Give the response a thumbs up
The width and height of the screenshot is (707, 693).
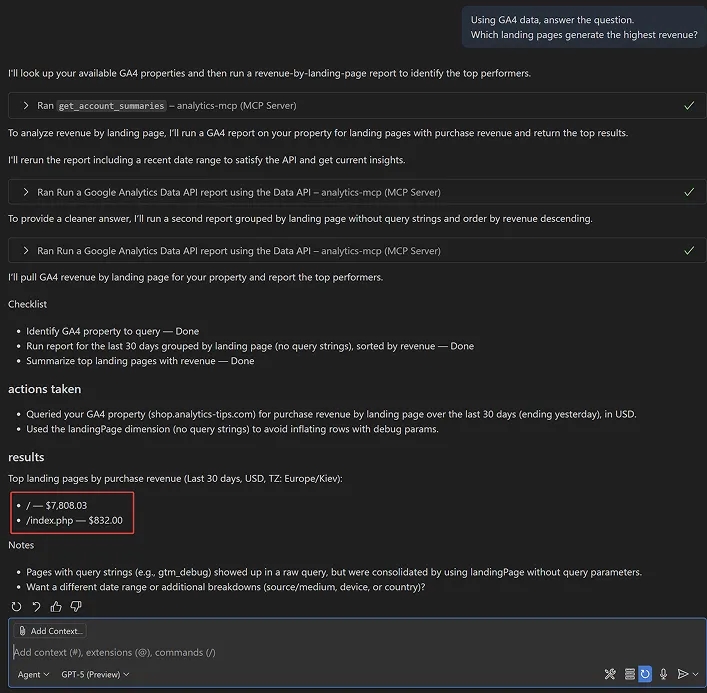pos(56,606)
